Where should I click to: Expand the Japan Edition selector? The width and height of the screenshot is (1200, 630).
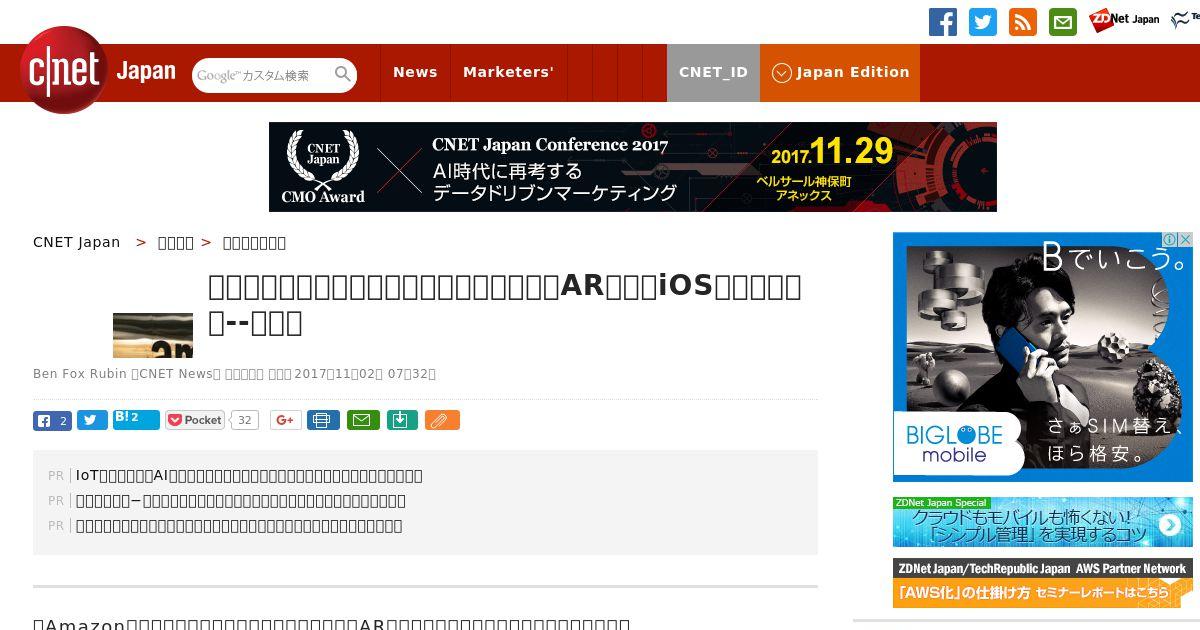840,72
